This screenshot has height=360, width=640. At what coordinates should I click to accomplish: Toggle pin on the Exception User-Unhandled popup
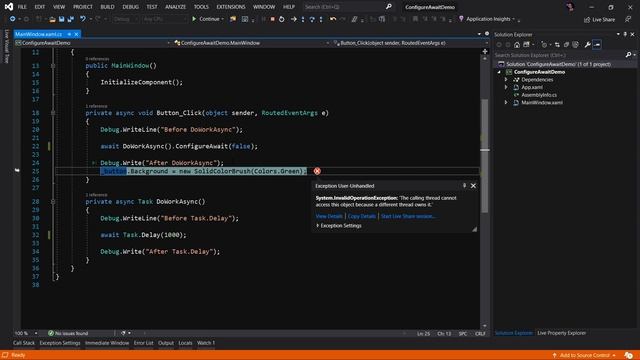[x=464, y=186]
